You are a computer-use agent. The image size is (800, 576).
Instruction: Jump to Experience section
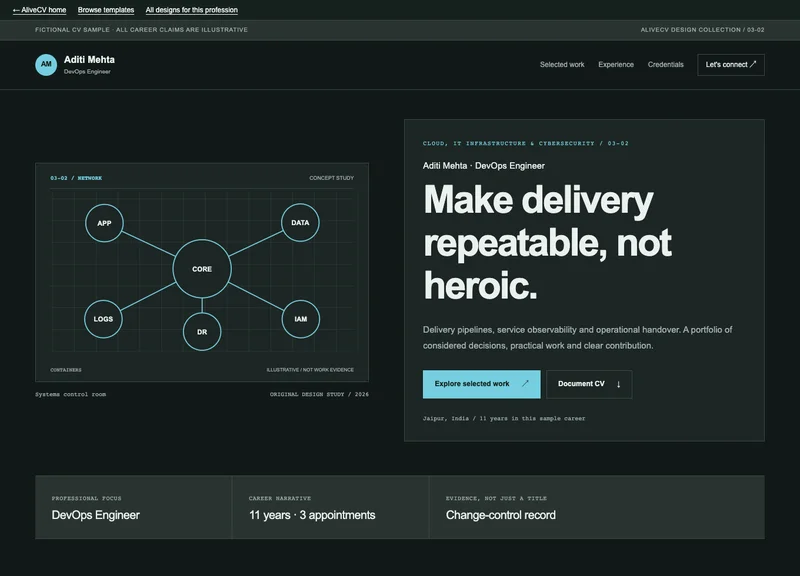616,64
